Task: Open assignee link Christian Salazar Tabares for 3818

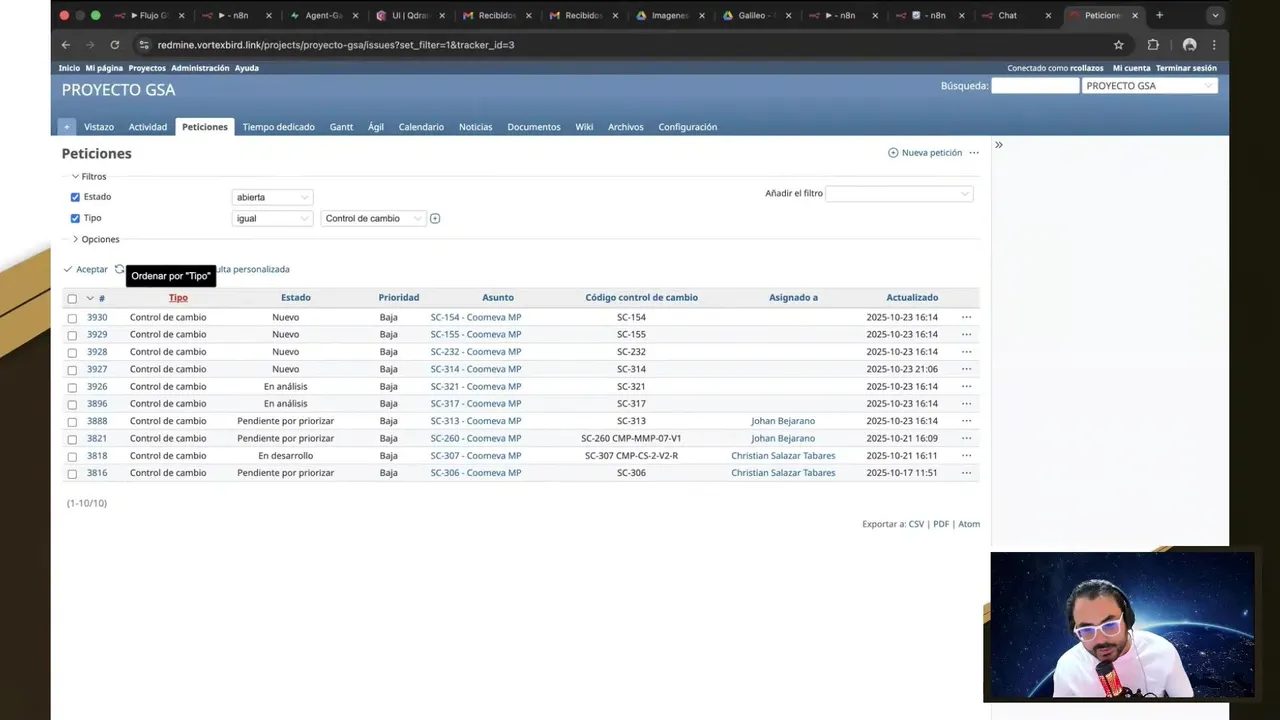Action: 783,456
